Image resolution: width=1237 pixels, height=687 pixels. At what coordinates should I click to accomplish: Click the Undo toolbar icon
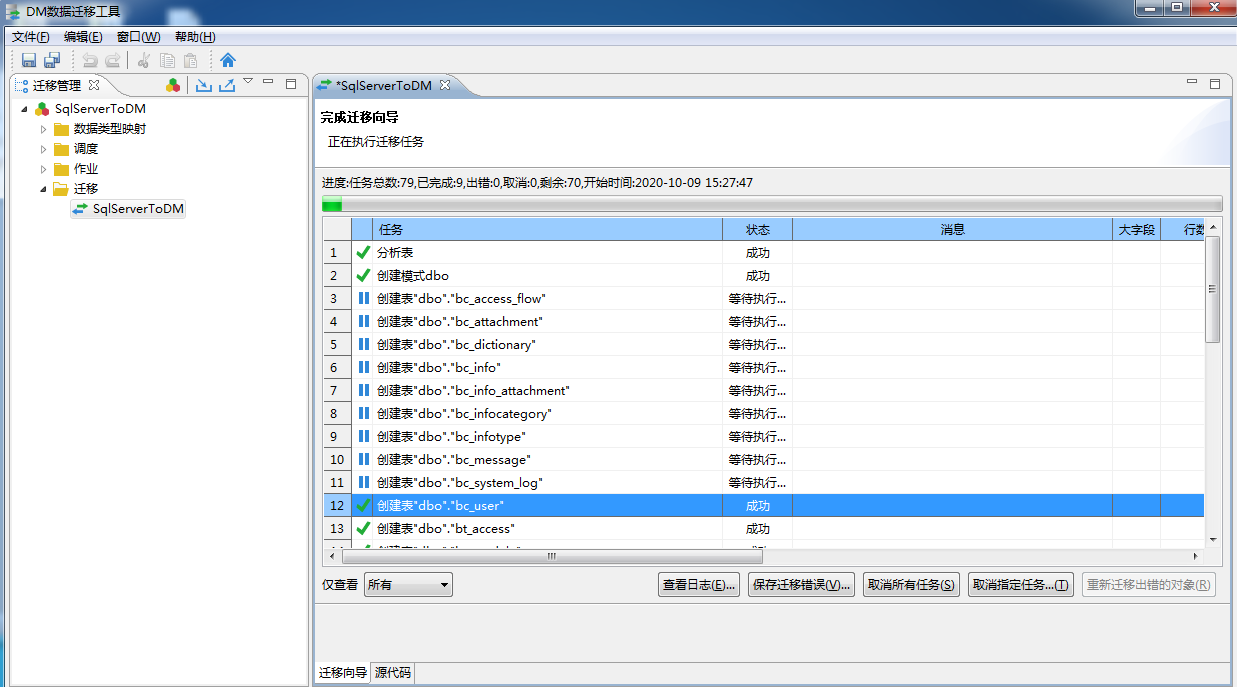click(89, 60)
